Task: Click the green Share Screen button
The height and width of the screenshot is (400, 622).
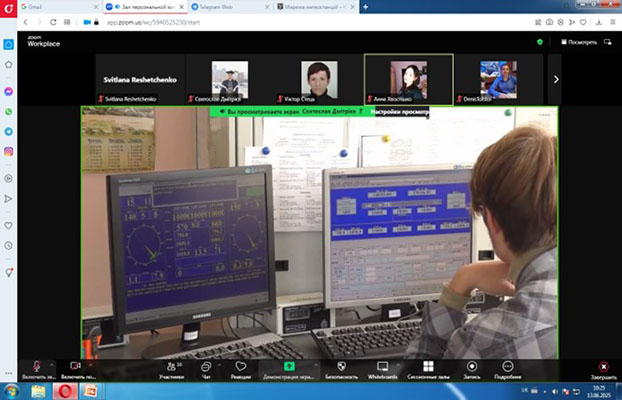Action: (x=289, y=367)
